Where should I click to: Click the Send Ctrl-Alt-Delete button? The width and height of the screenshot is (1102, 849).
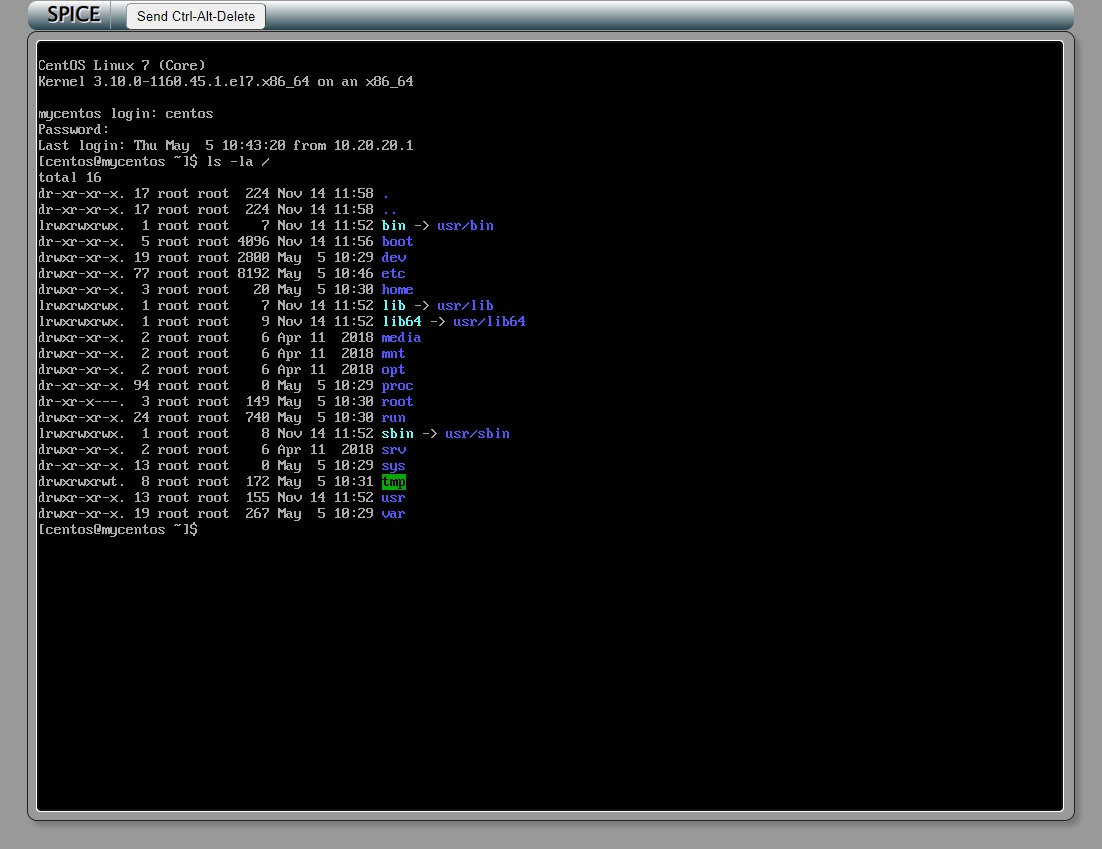point(195,16)
